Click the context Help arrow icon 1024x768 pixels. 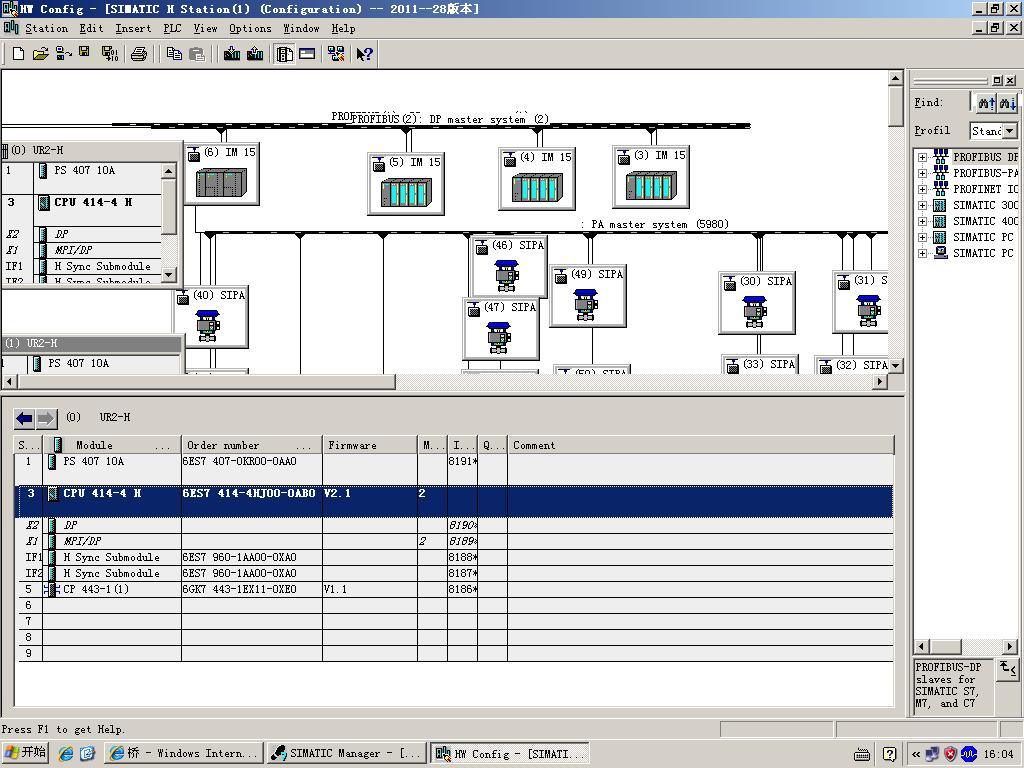[364, 54]
